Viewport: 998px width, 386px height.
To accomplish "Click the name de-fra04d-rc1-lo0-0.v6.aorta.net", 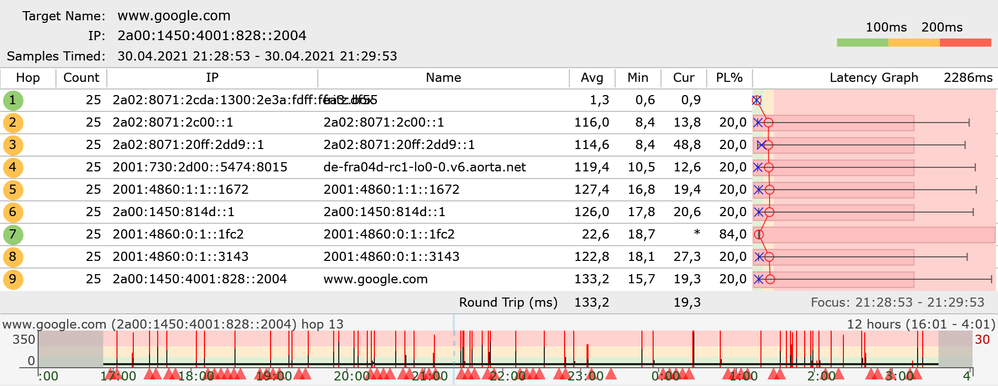I will coord(425,167).
